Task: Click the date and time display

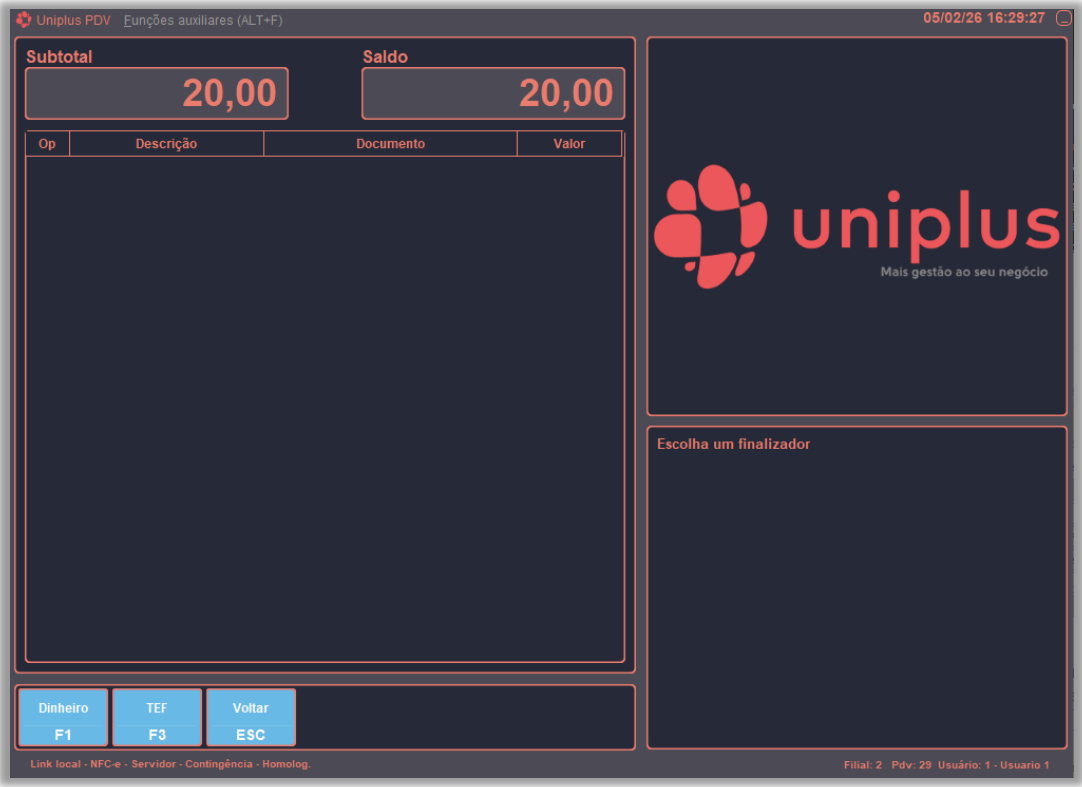Action: pyautogui.click(x=983, y=18)
